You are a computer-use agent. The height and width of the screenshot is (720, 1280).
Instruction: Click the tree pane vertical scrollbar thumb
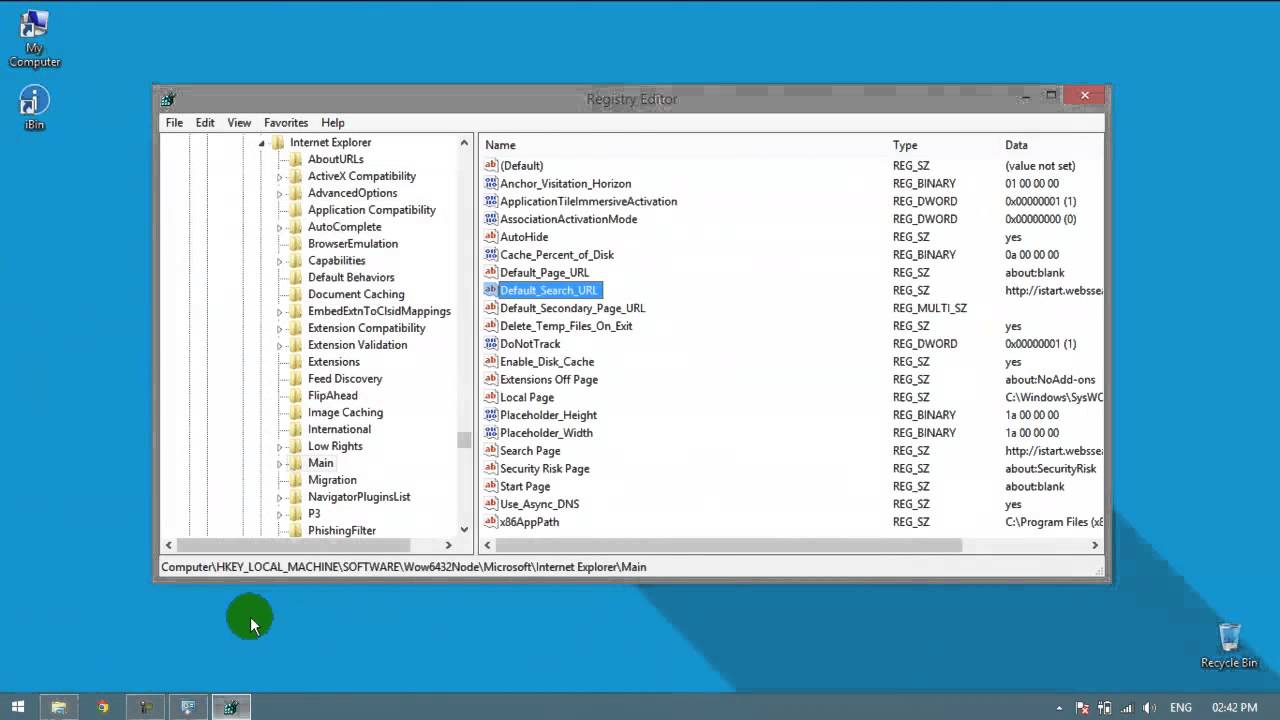click(464, 440)
